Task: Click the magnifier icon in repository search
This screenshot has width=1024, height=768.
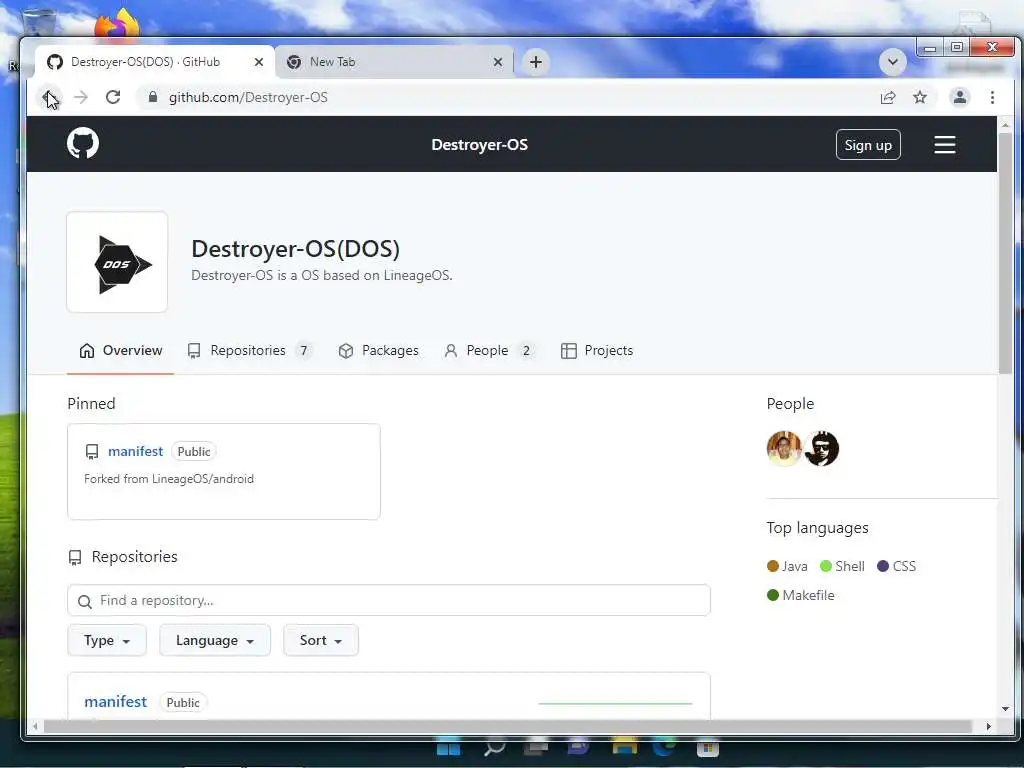Action: 84,601
